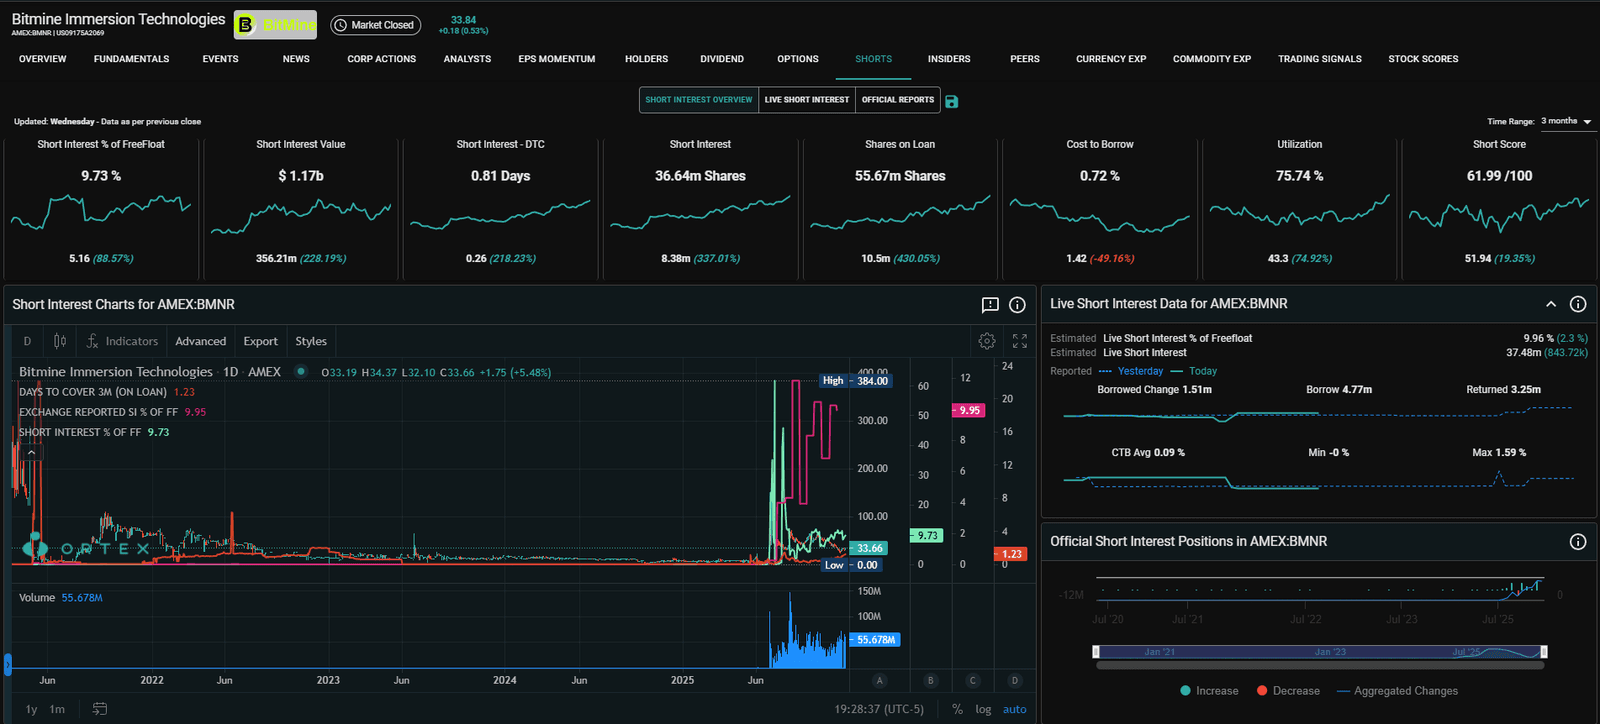1600x724 pixels.
Task: Switch to the Insiders tab
Action: click(x=948, y=59)
